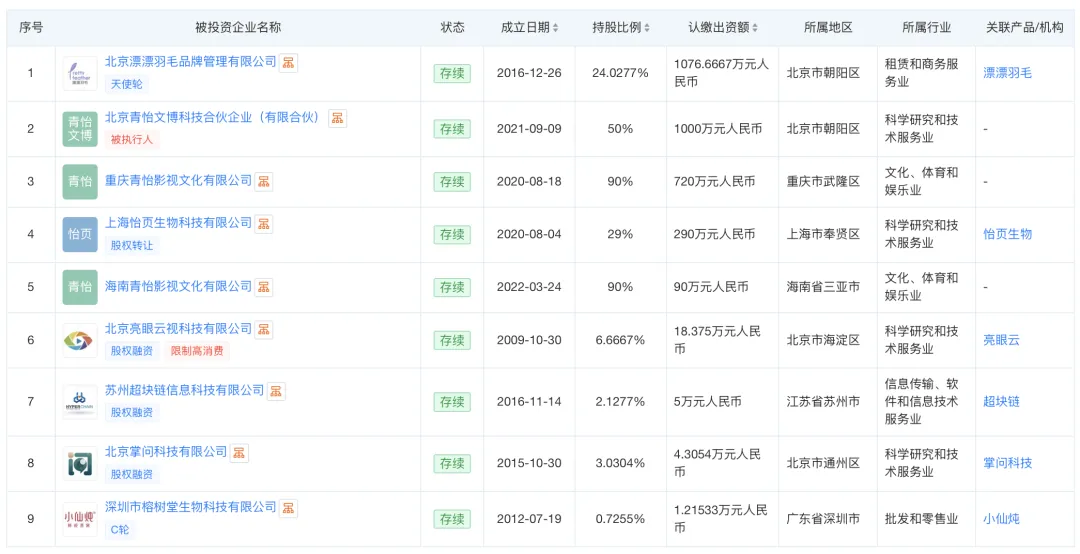This screenshot has width=1080, height=554.
Task: Click the 青怡文博 green logo tile
Action: 80,129
